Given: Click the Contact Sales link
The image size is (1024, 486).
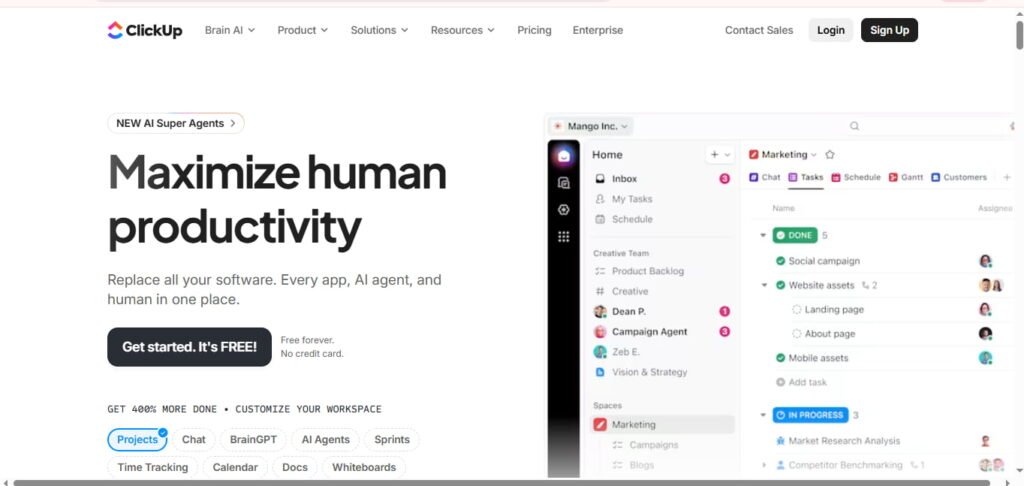Looking at the screenshot, I should 759,30.
